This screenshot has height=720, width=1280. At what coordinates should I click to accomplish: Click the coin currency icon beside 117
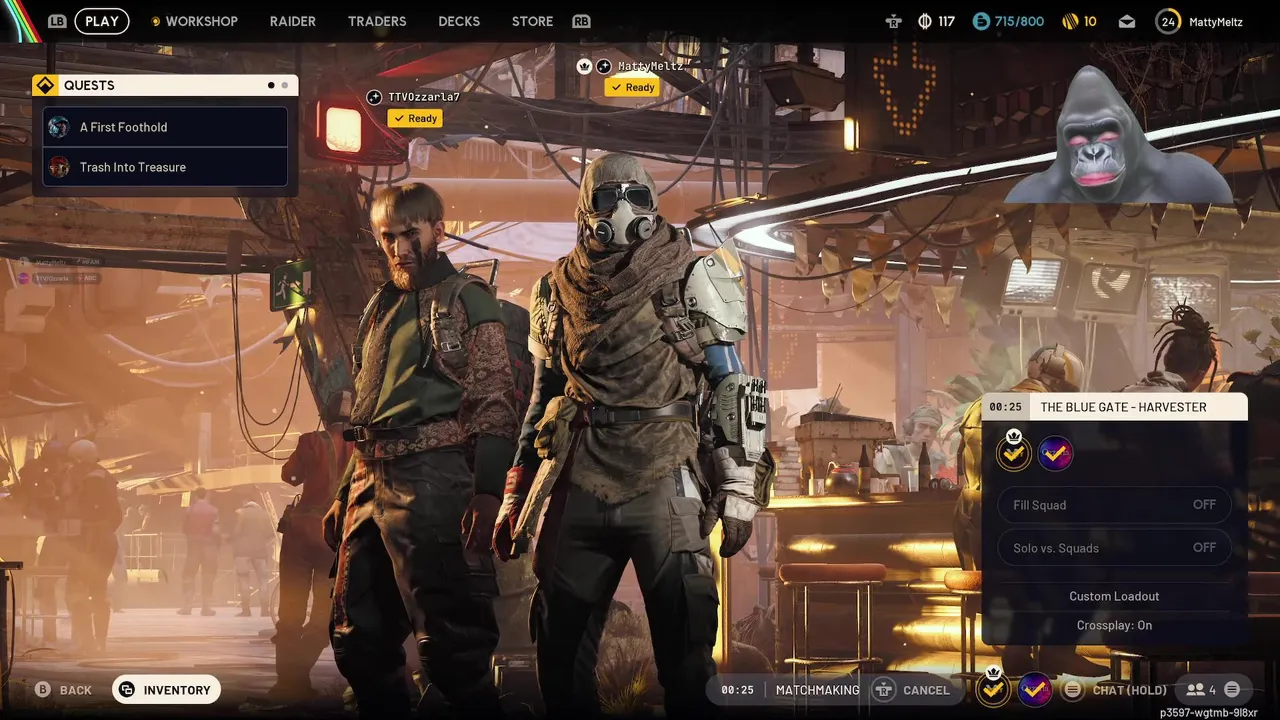pyautogui.click(x=925, y=21)
